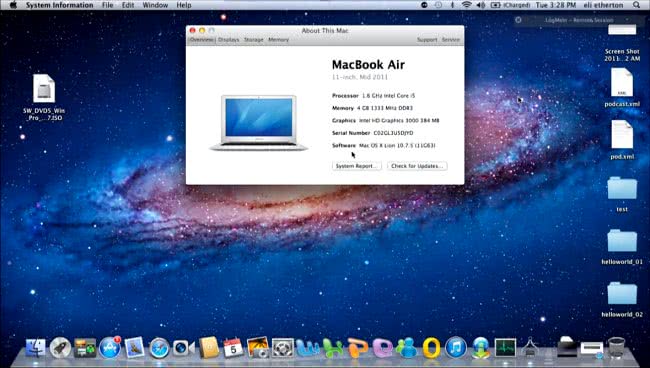Open FaceTime camera icon in dock
Screen dimensions: 650x368
tap(183, 347)
